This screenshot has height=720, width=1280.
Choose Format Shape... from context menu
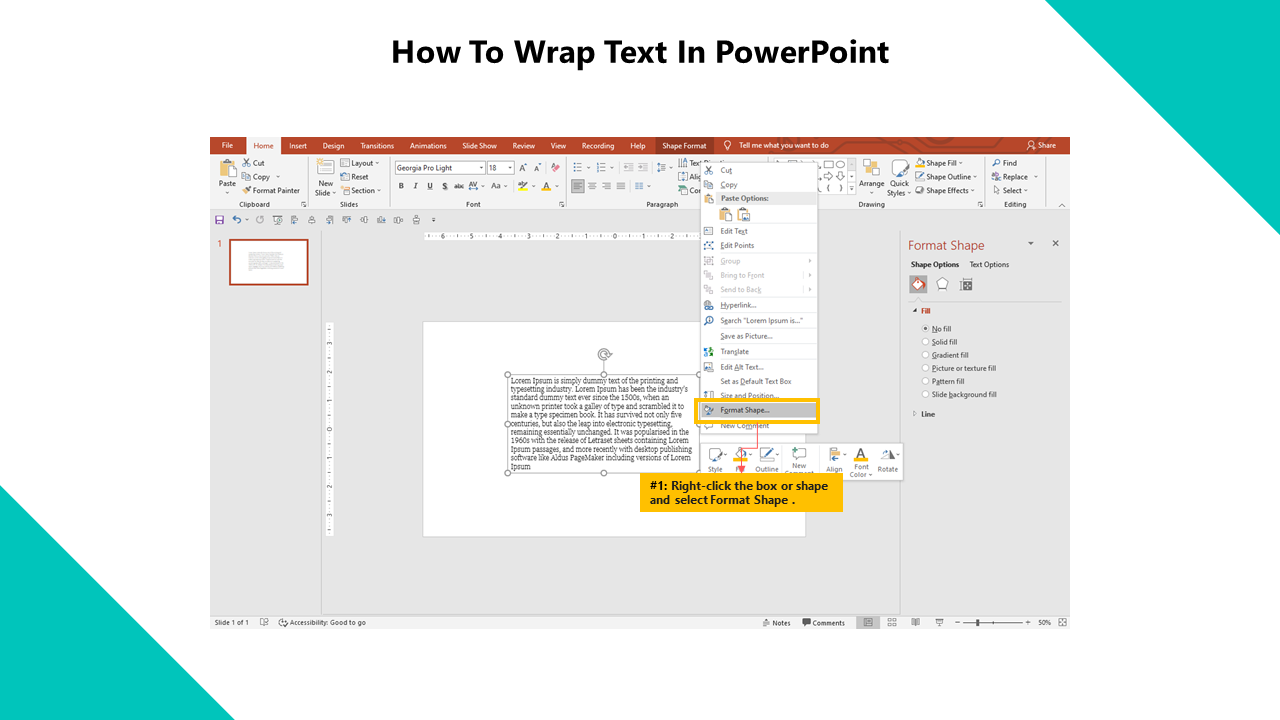[758, 410]
